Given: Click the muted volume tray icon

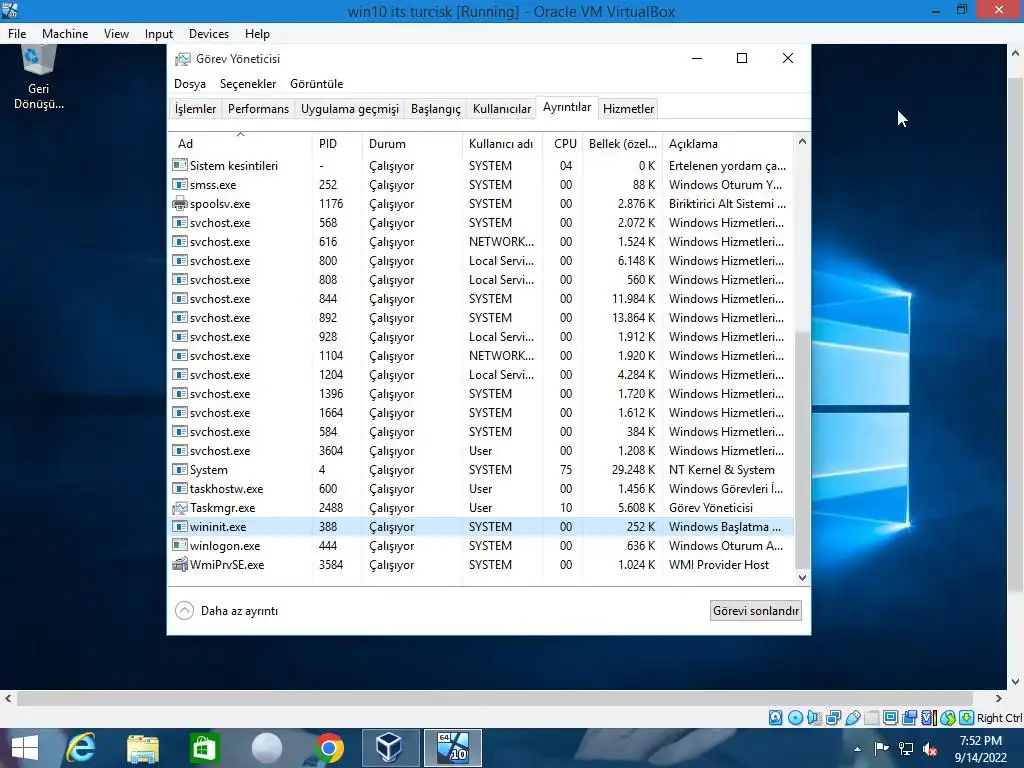Looking at the screenshot, I should pos(930,749).
